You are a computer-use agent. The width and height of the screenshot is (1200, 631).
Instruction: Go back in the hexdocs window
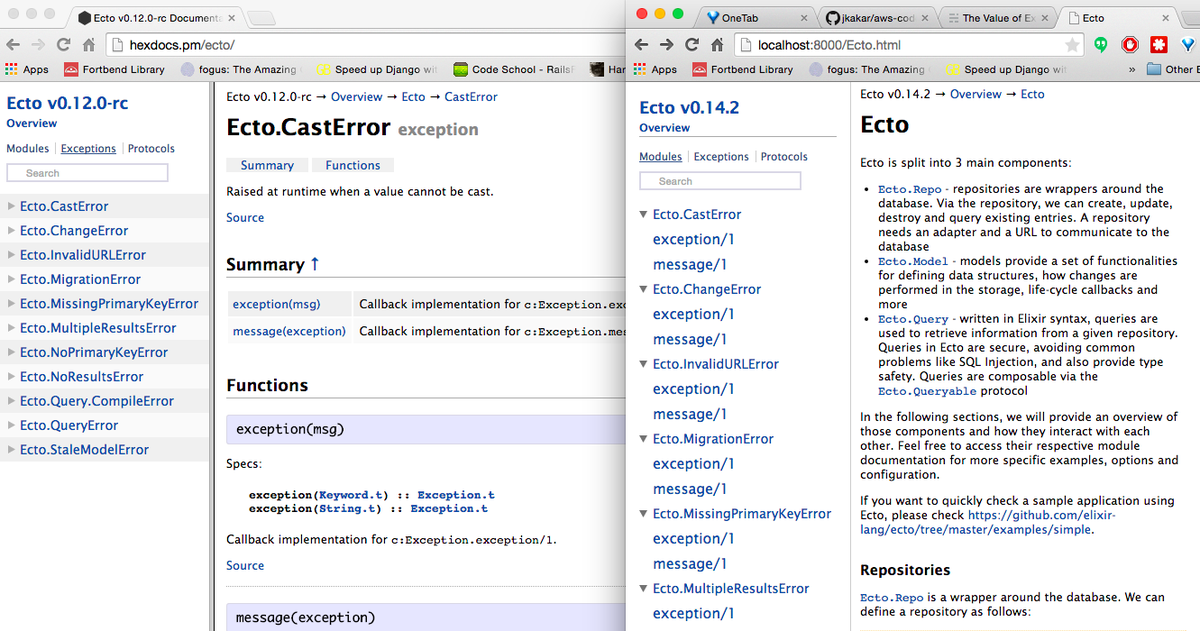coord(13,45)
